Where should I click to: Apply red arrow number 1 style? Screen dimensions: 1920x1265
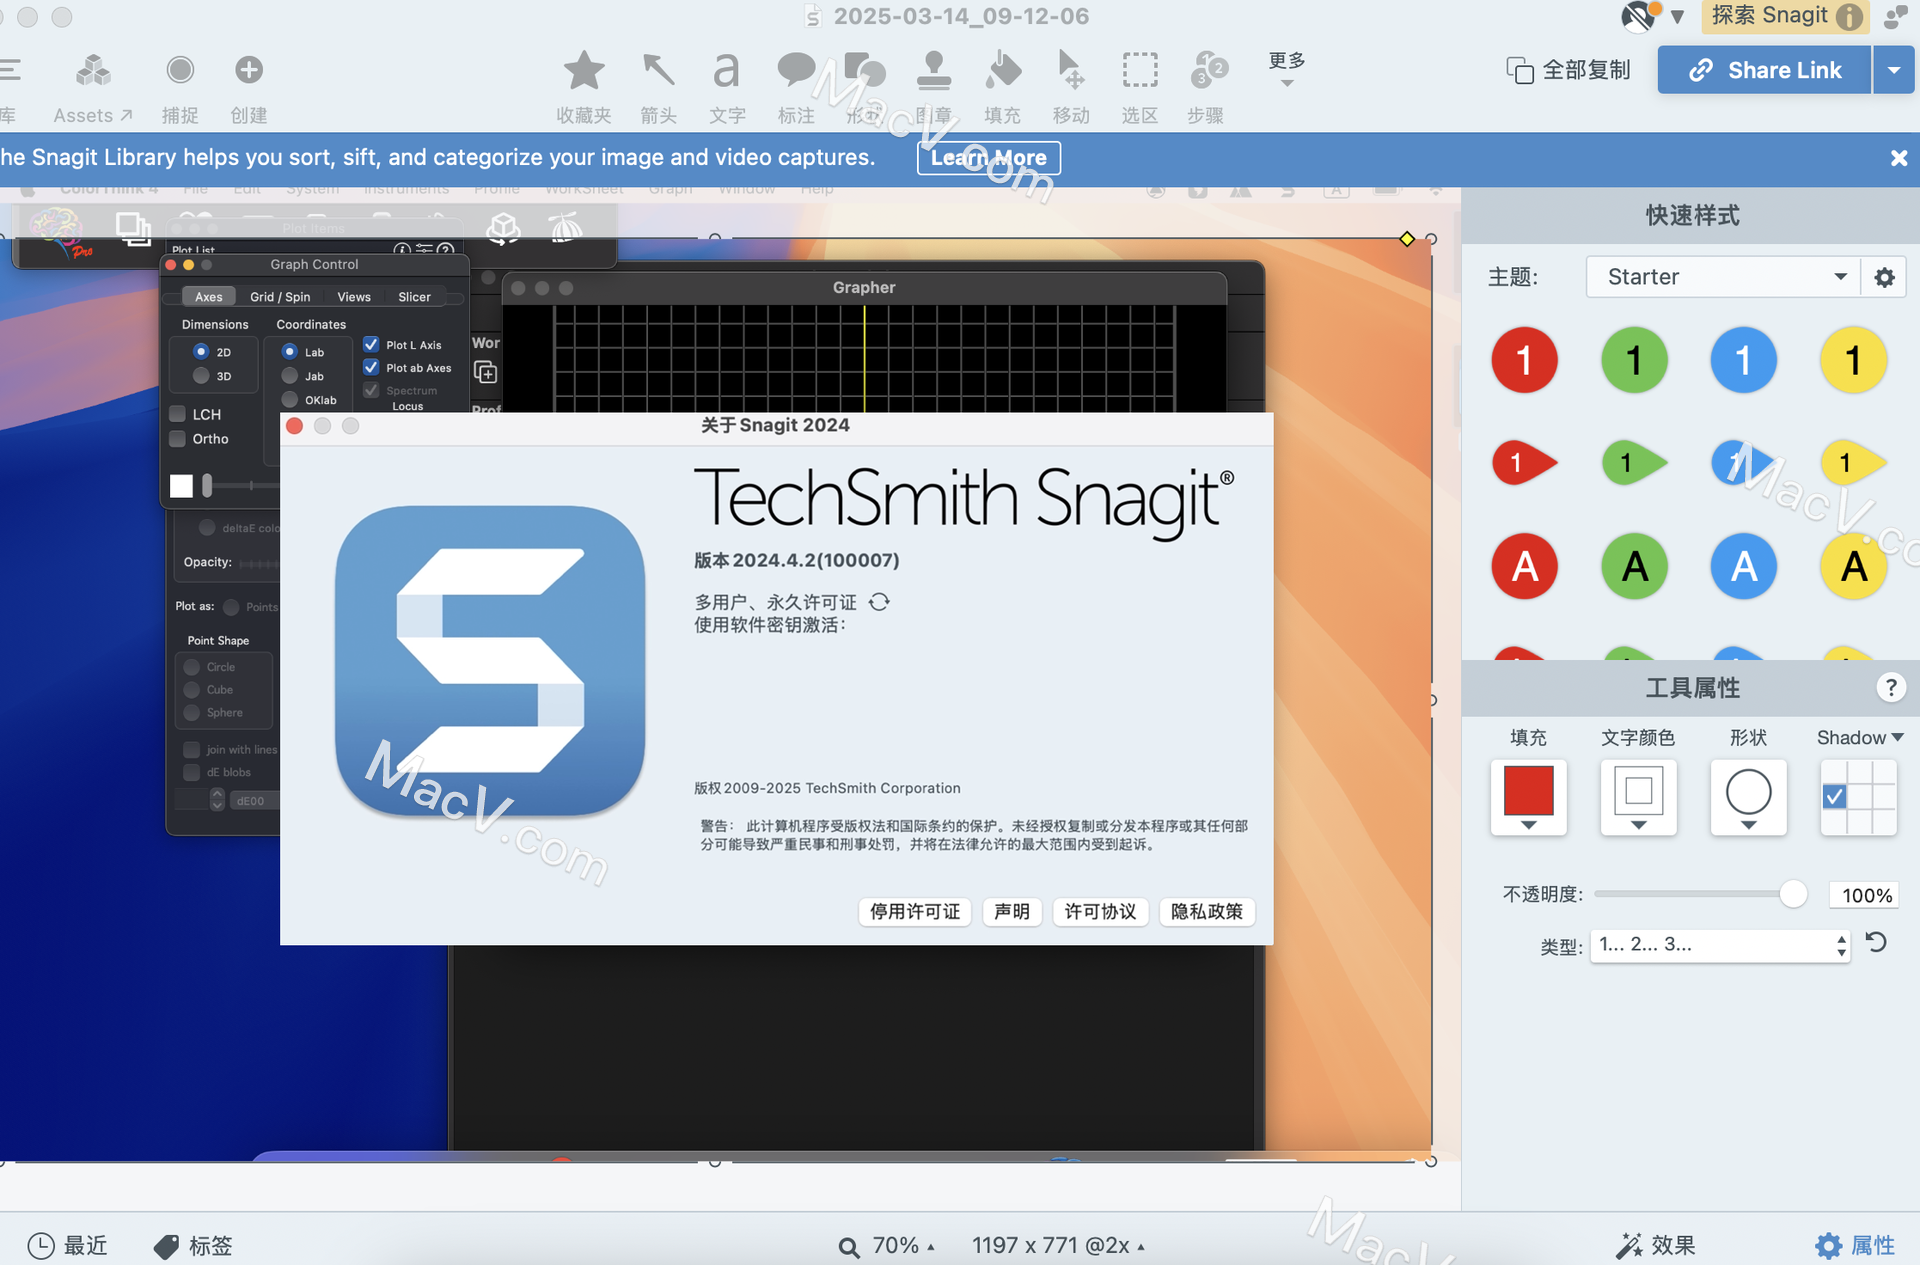1524,463
